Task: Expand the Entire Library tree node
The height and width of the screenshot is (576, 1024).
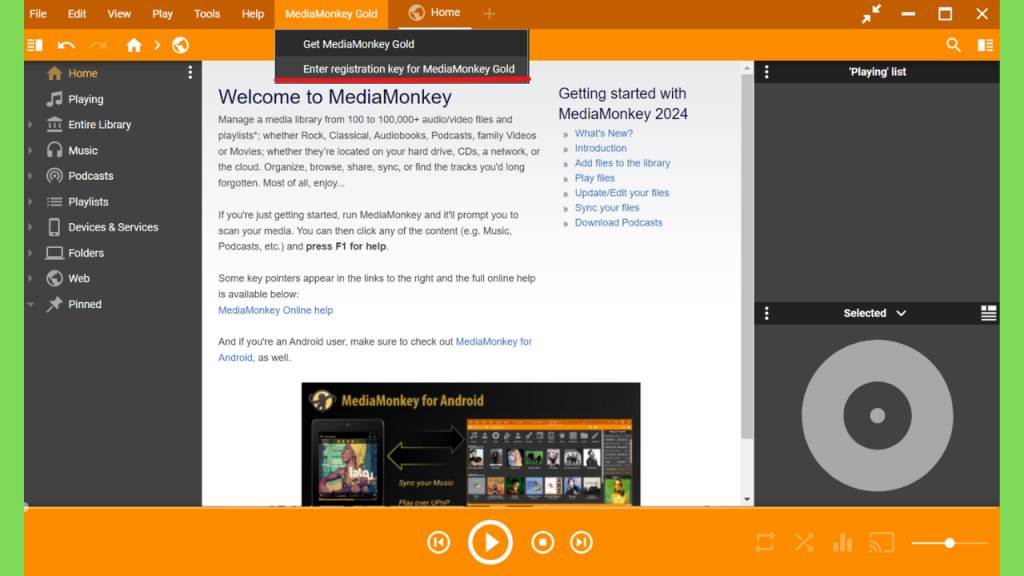Action: click(x=30, y=124)
